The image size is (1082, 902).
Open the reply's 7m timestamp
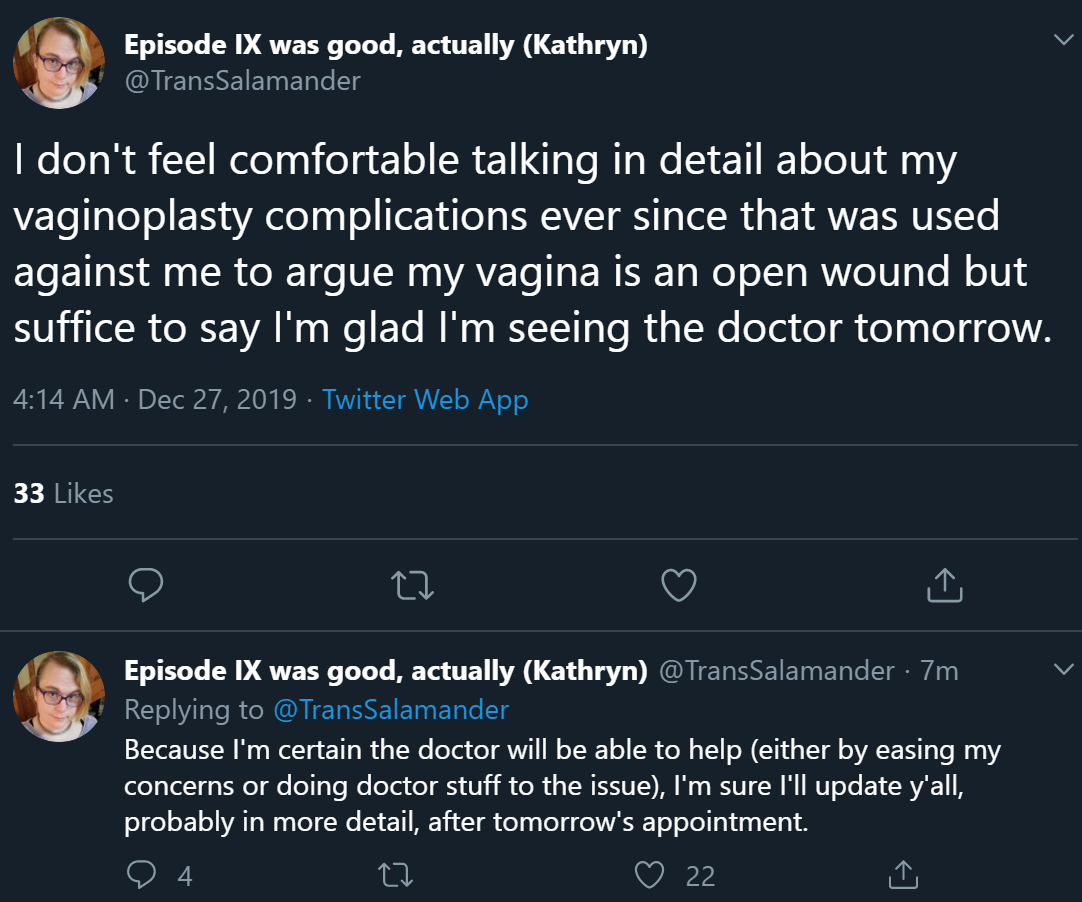click(x=939, y=670)
